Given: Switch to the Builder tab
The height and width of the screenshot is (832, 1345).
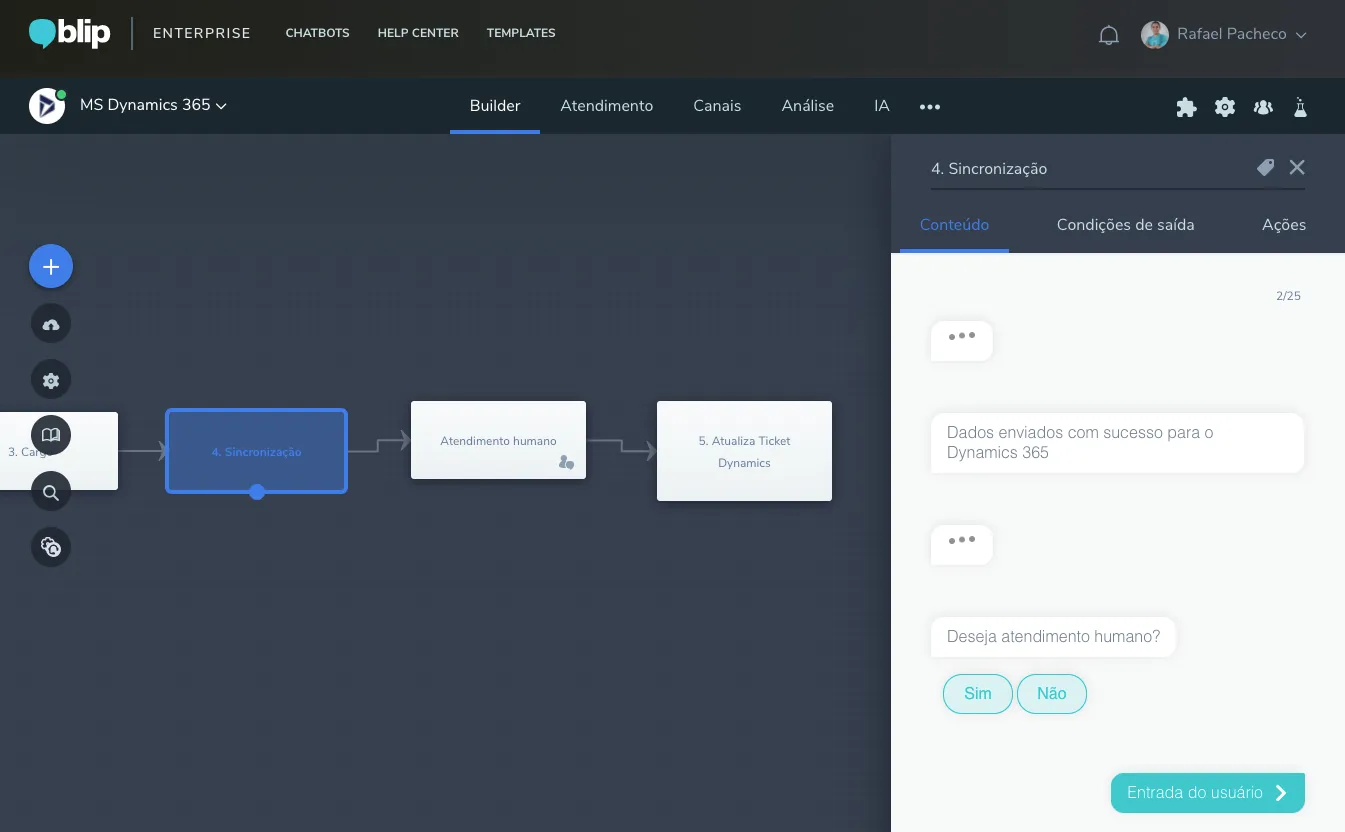Looking at the screenshot, I should tap(495, 106).
